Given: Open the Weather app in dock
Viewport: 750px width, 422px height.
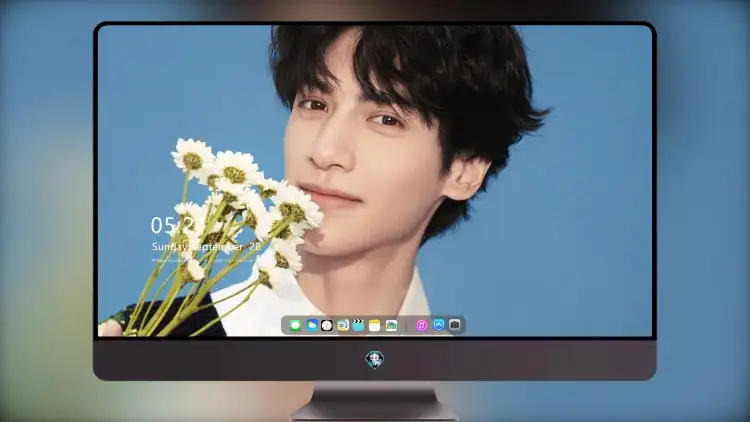Looking at the screenshot, I should tap(312, 326).
